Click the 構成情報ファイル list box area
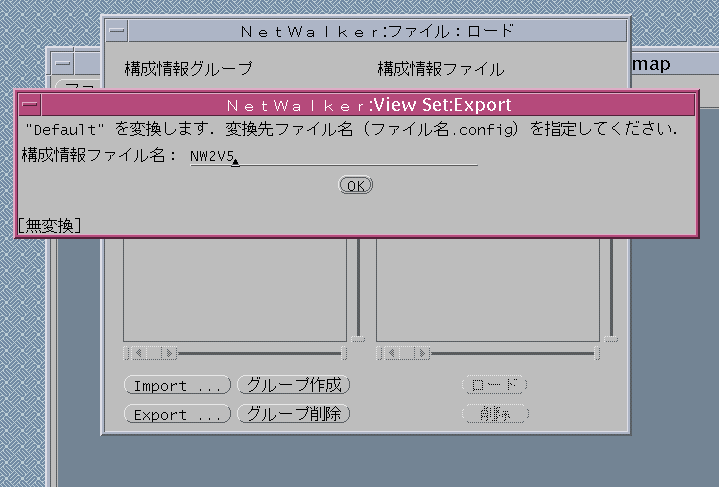The width and height of the screenshot is (719, 487). pyautogui.click(x=488, y=290)
